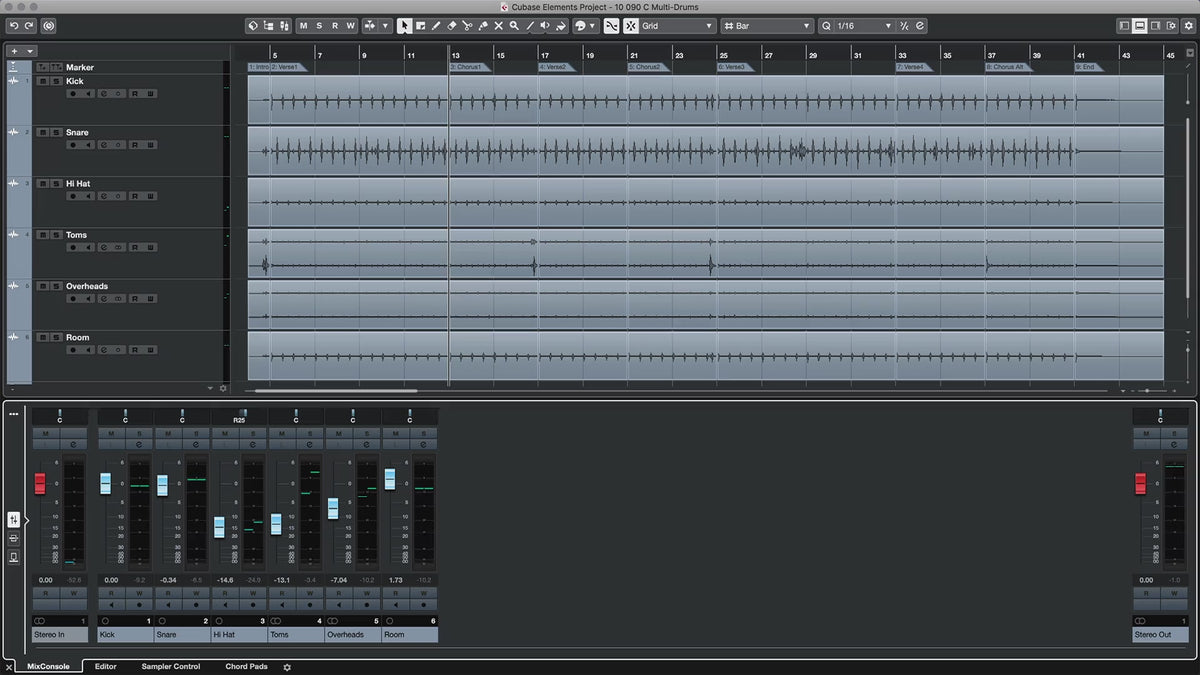1200x675 pixels.
Task: Open the Sampler Control tab
Action: coord(170,666)
